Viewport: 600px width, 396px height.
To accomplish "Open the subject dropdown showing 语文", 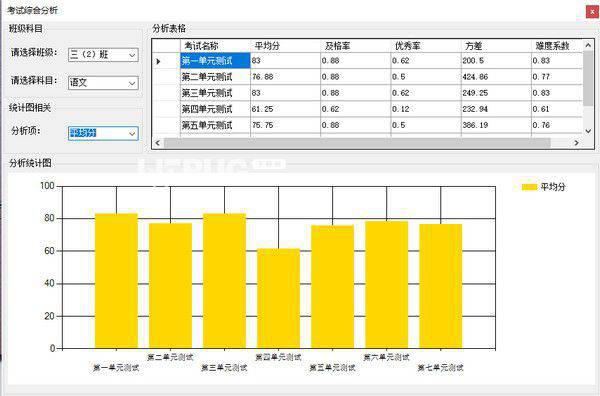I will tap(103, 83).
